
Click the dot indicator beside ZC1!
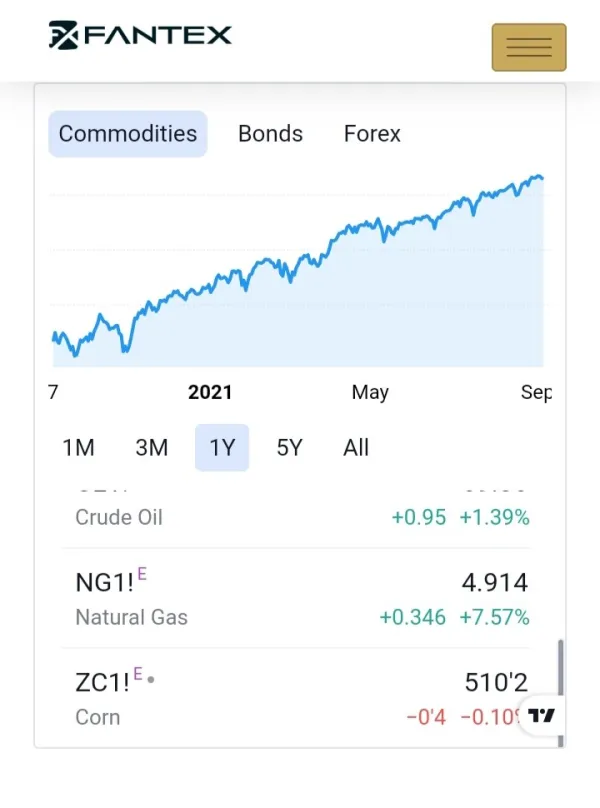tap(151, 680)
